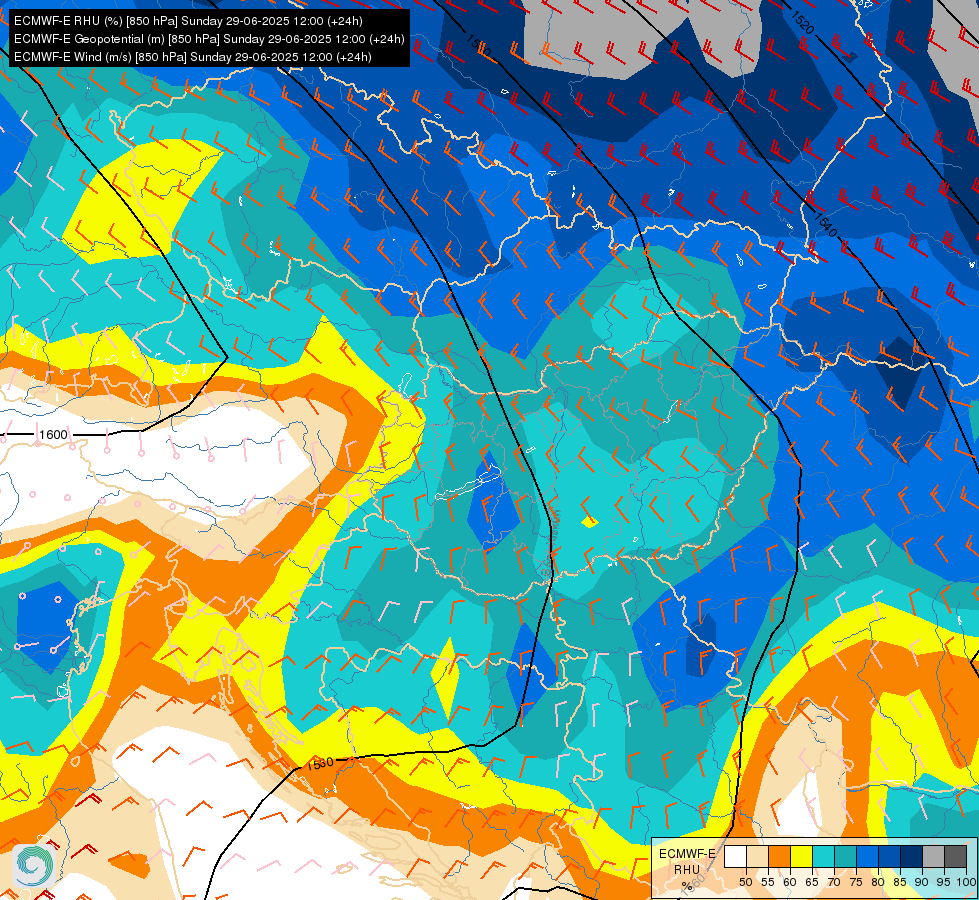Click the light gray 90-95 legend swatch
This screenshot has width=979, height=900.
coord(933,856)
